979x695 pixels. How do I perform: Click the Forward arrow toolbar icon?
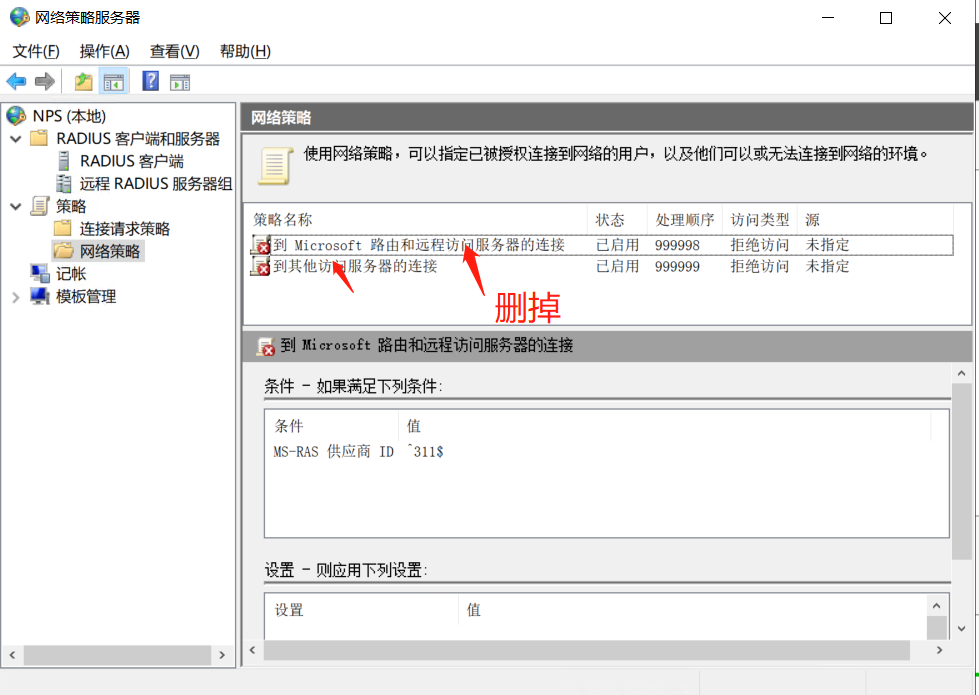(45, 81)
